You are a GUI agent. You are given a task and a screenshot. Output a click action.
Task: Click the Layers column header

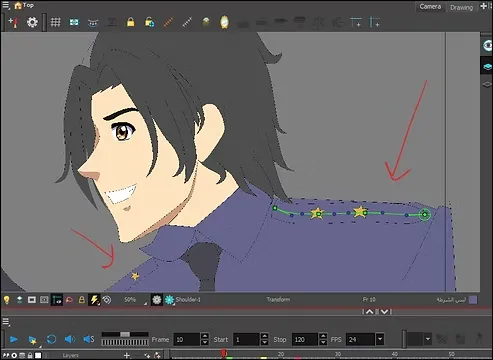pyautogui.click(x=70, y=356)
